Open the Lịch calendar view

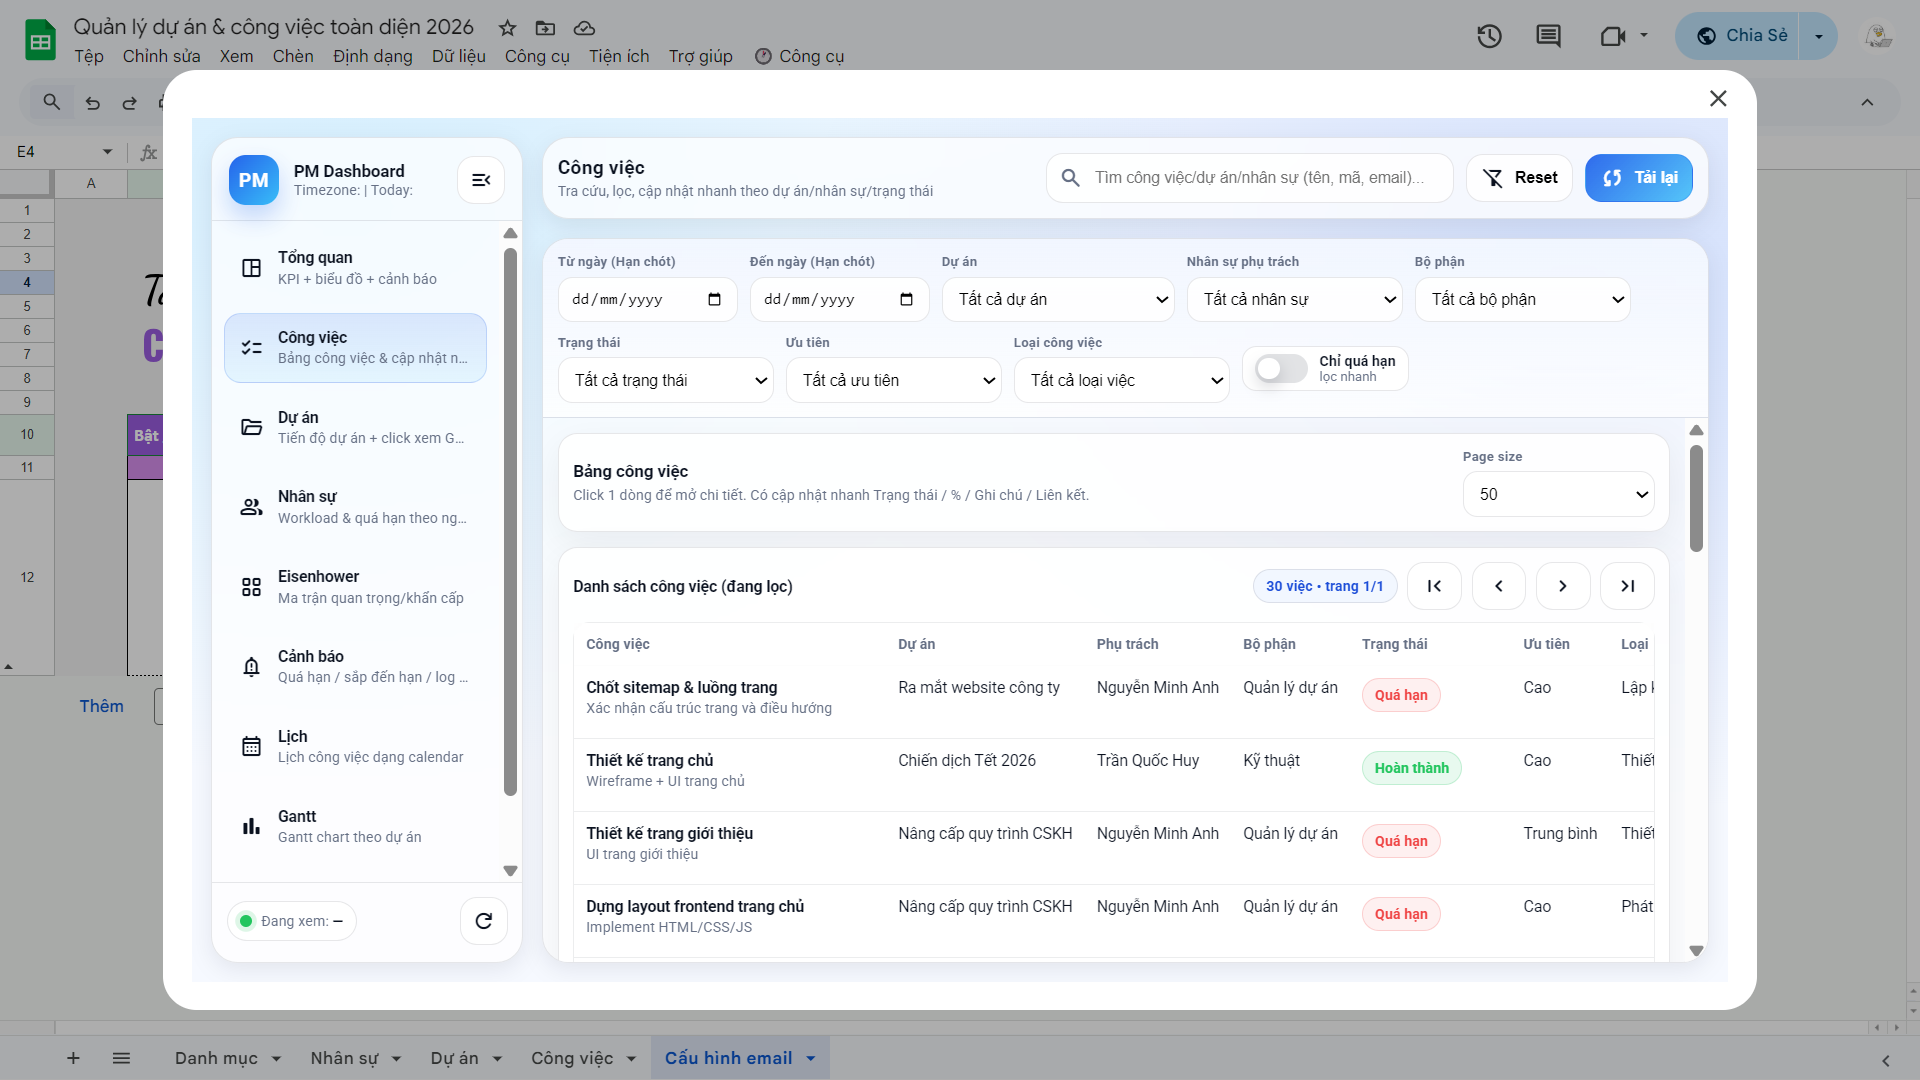355,747
